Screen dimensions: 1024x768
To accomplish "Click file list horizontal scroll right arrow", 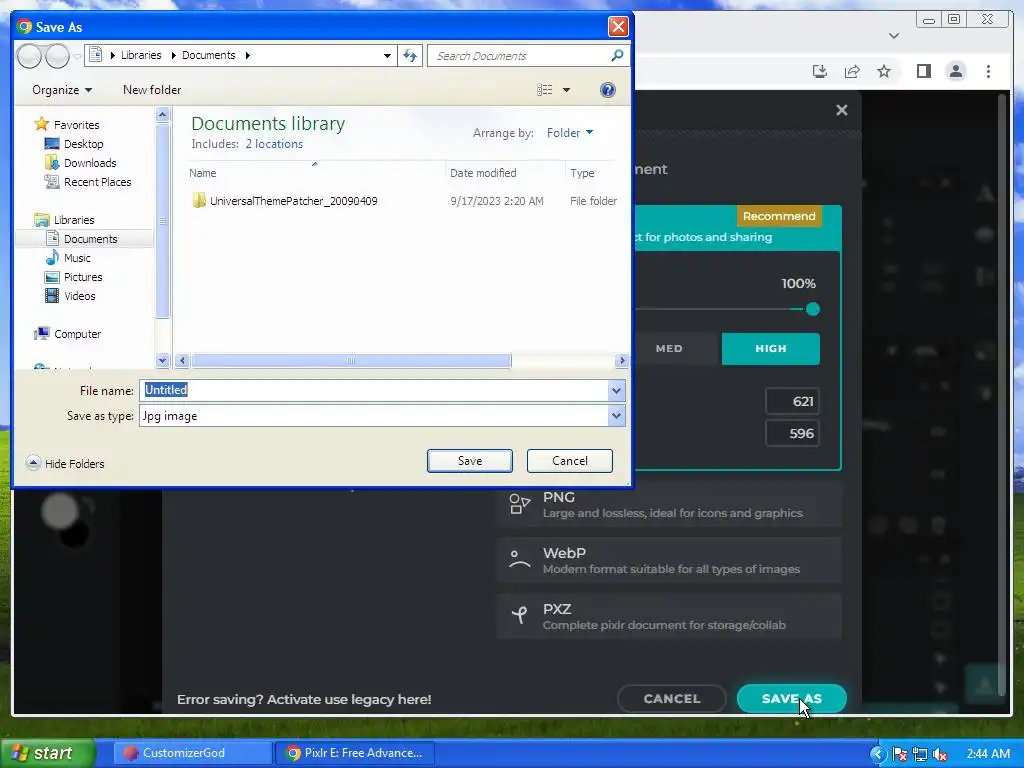I will click(x=622, y=360).
